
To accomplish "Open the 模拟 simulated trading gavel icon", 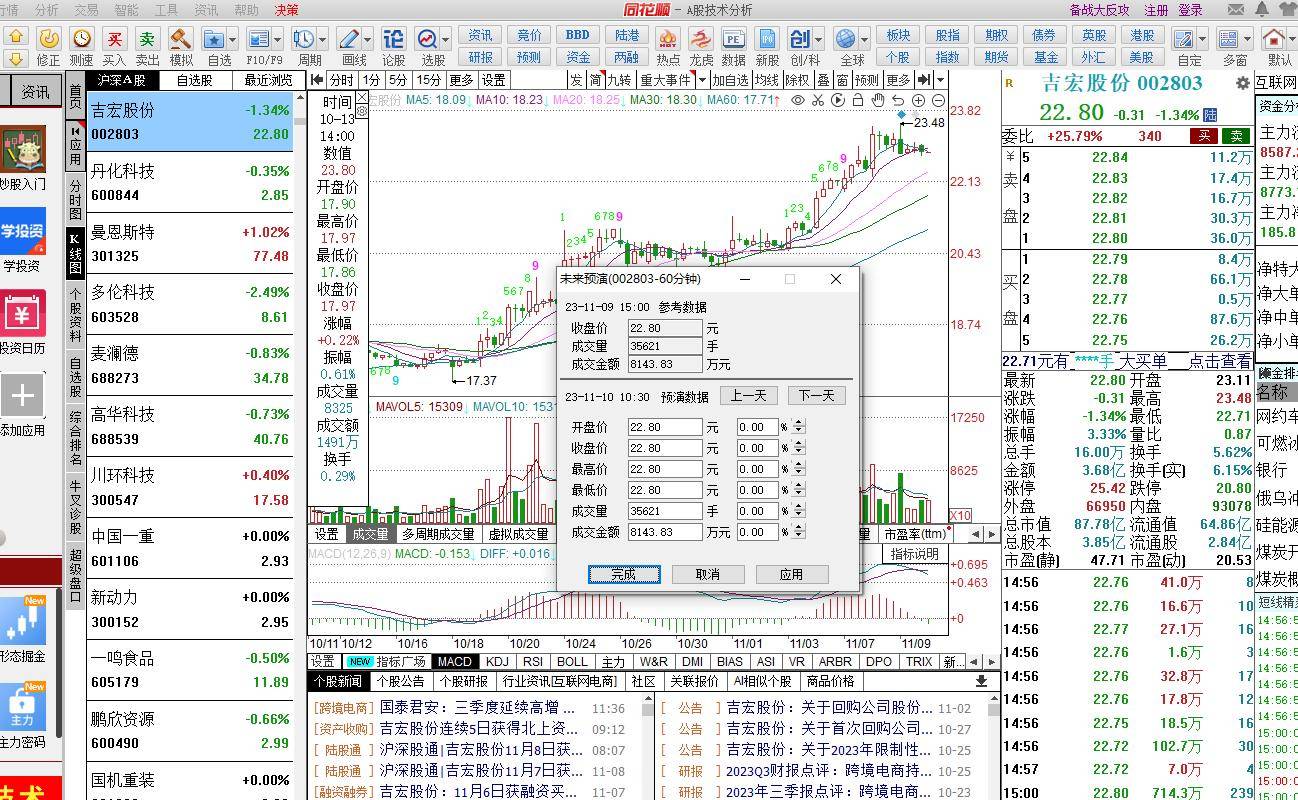I will tap(181, 38).
